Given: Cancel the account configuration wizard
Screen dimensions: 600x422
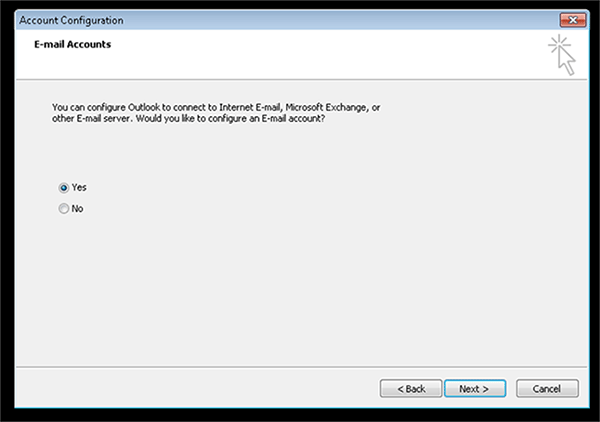Looking at the screenshot, I should [x=547, y=389].
